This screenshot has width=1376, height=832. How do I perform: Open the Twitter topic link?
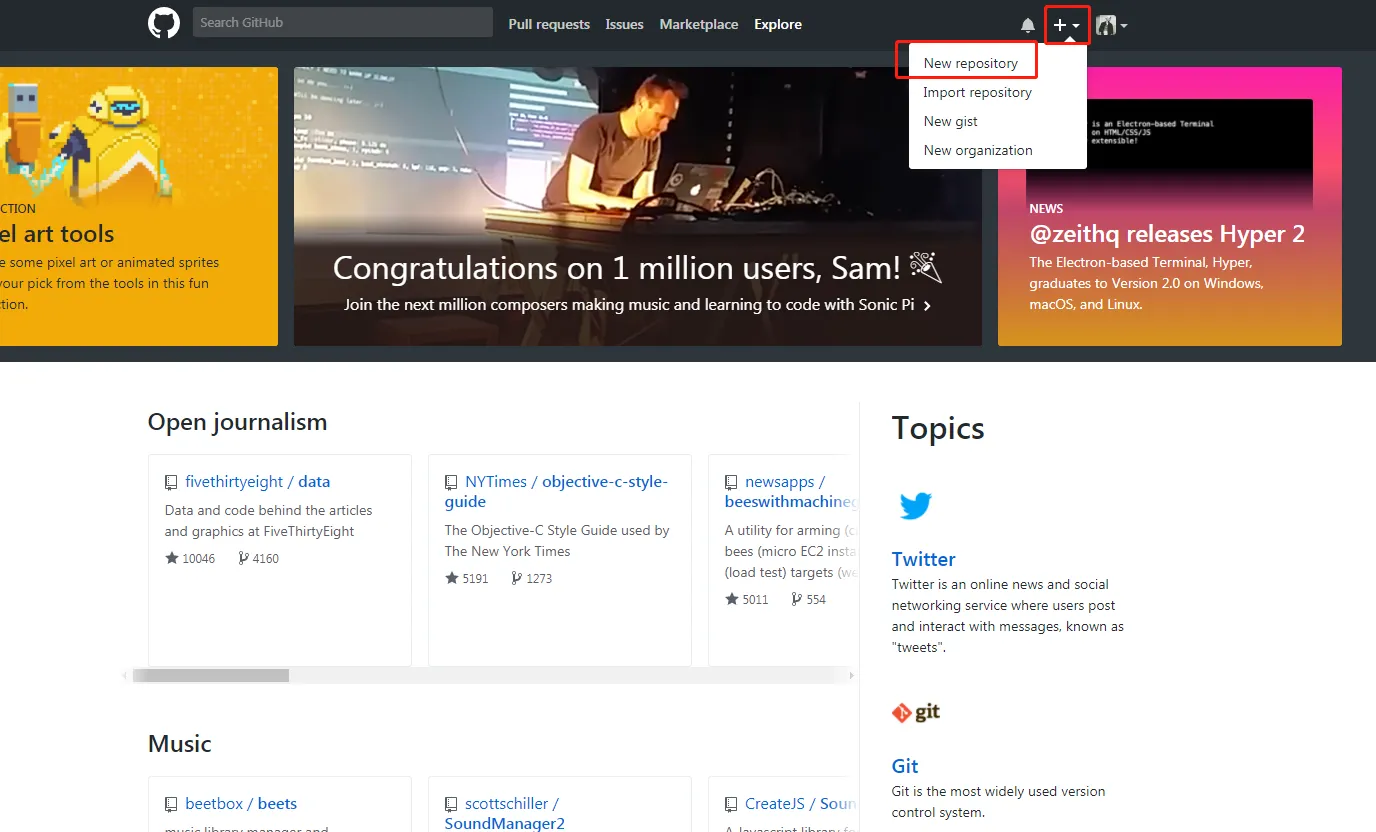(923, 559)
